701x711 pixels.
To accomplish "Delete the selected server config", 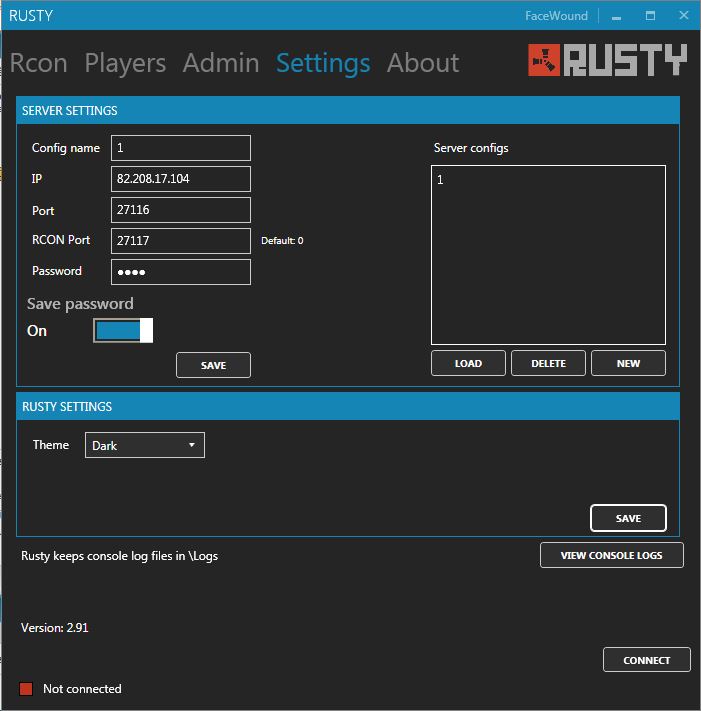I will click(548, 363).
